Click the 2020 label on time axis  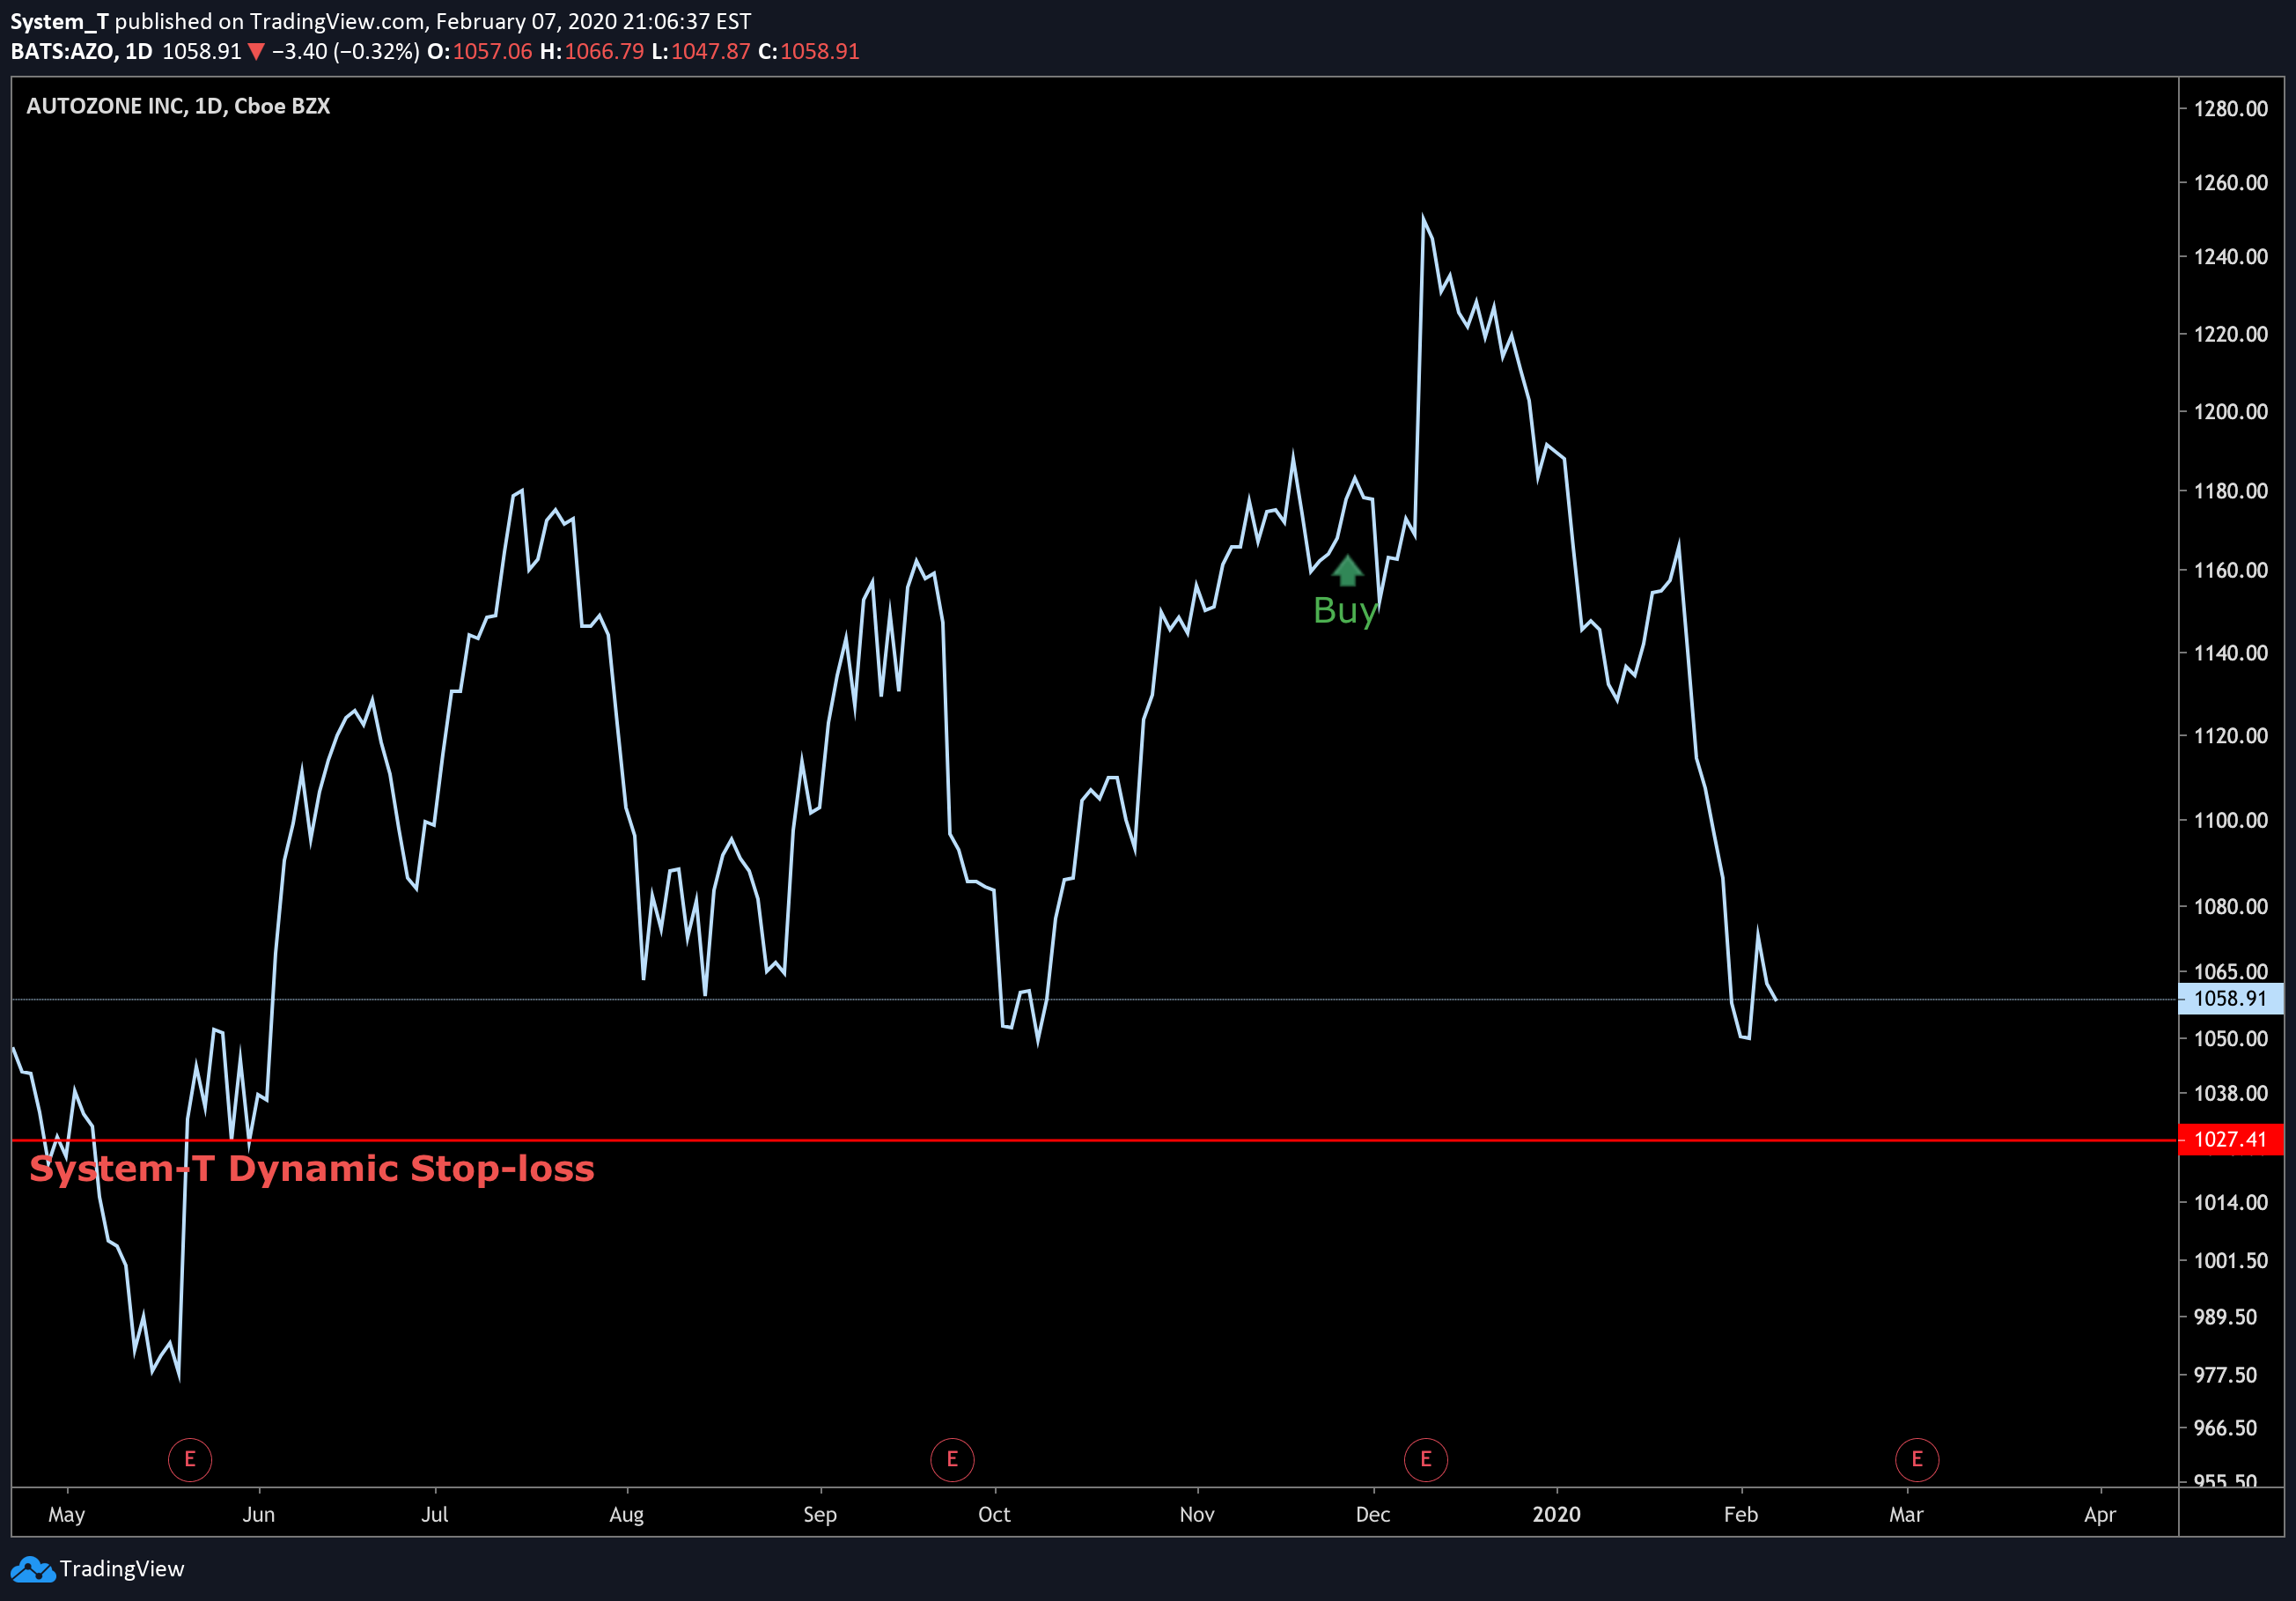coord(1557,1515)
